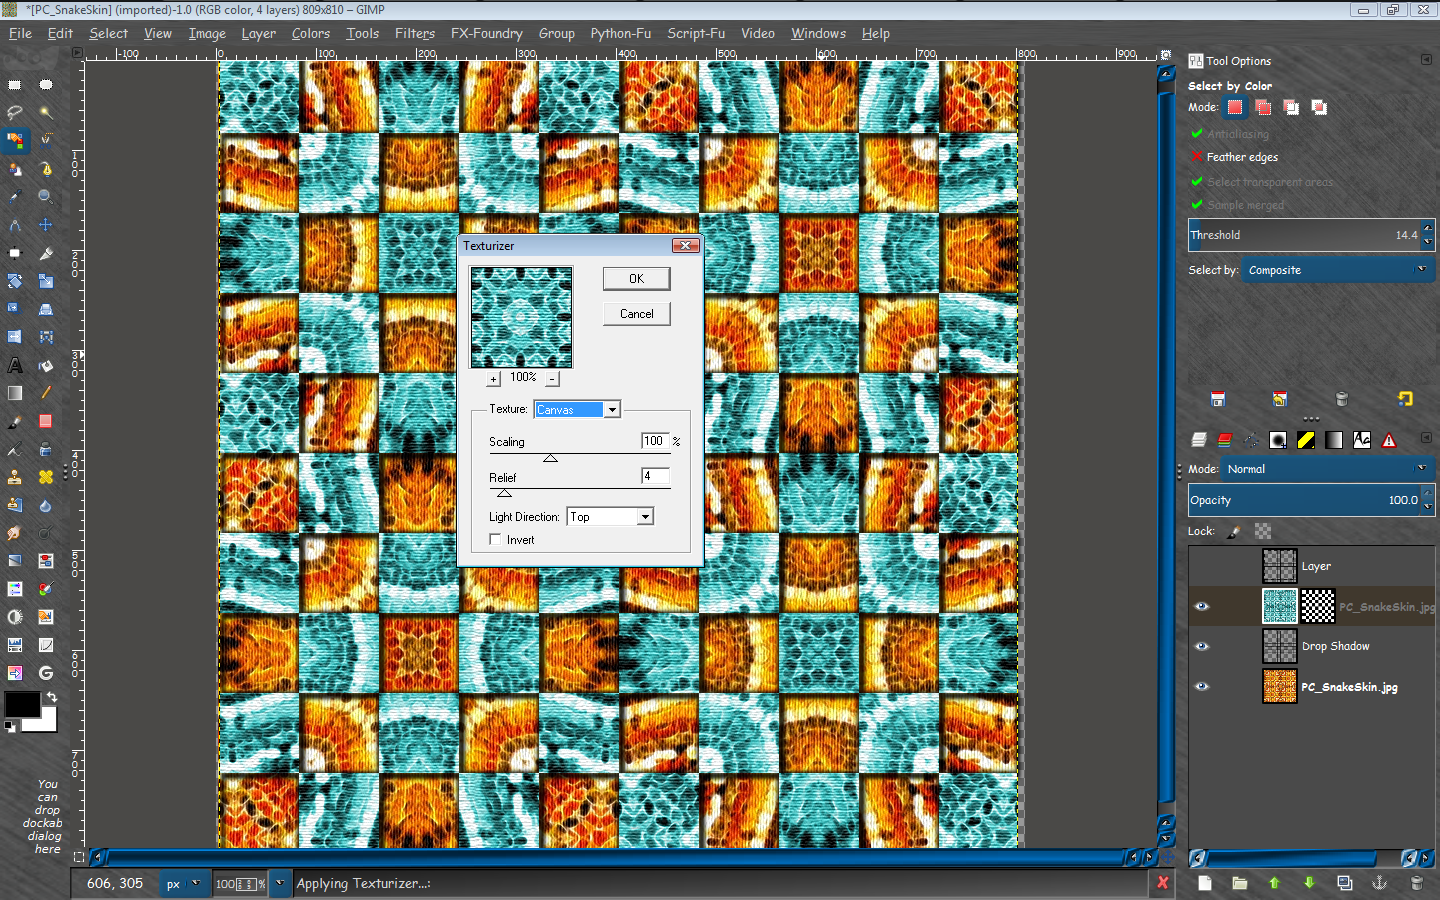
Task: Reset tool options to defaults
Action: coord(1405,399)
